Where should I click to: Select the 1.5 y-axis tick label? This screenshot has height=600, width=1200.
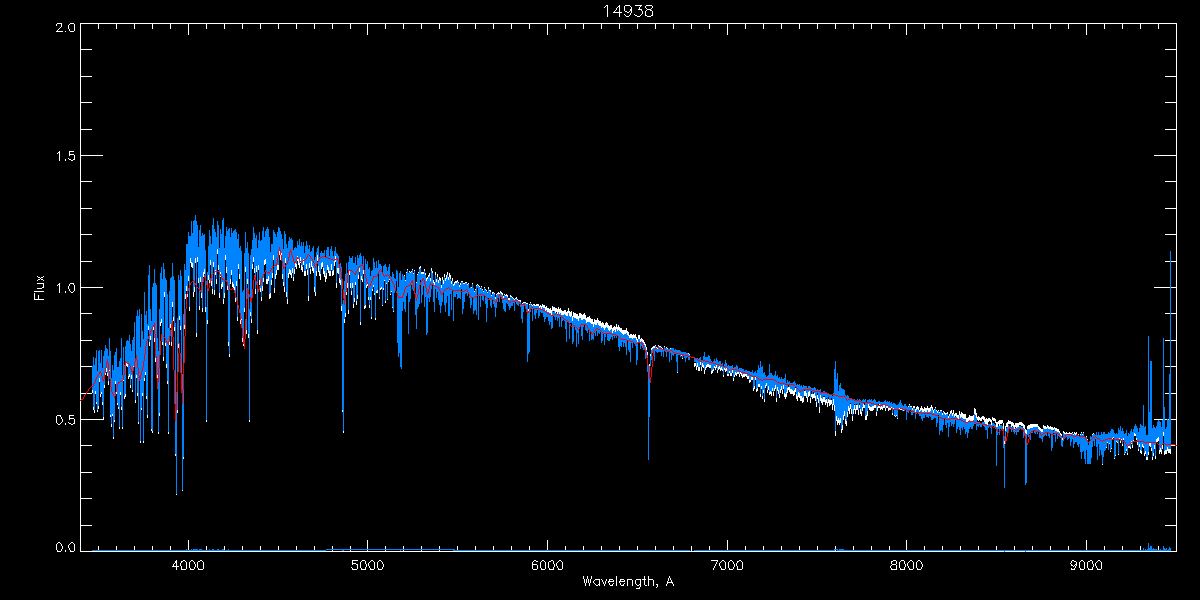(x=66, y=157)
